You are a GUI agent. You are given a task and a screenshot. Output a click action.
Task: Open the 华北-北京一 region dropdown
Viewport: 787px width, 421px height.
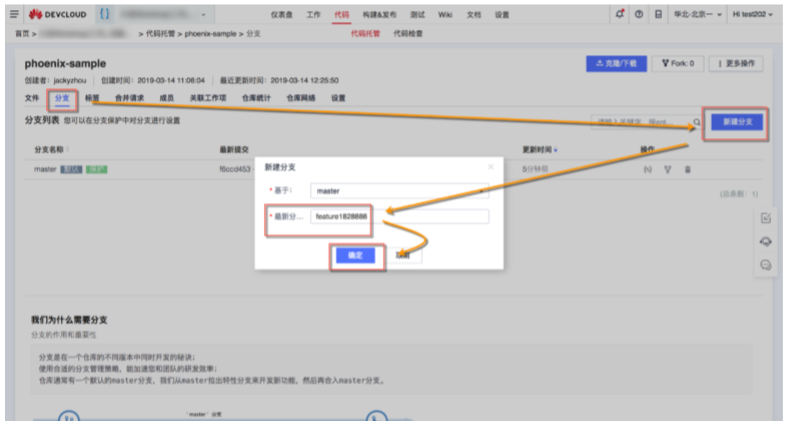click(x=698, y=14)
